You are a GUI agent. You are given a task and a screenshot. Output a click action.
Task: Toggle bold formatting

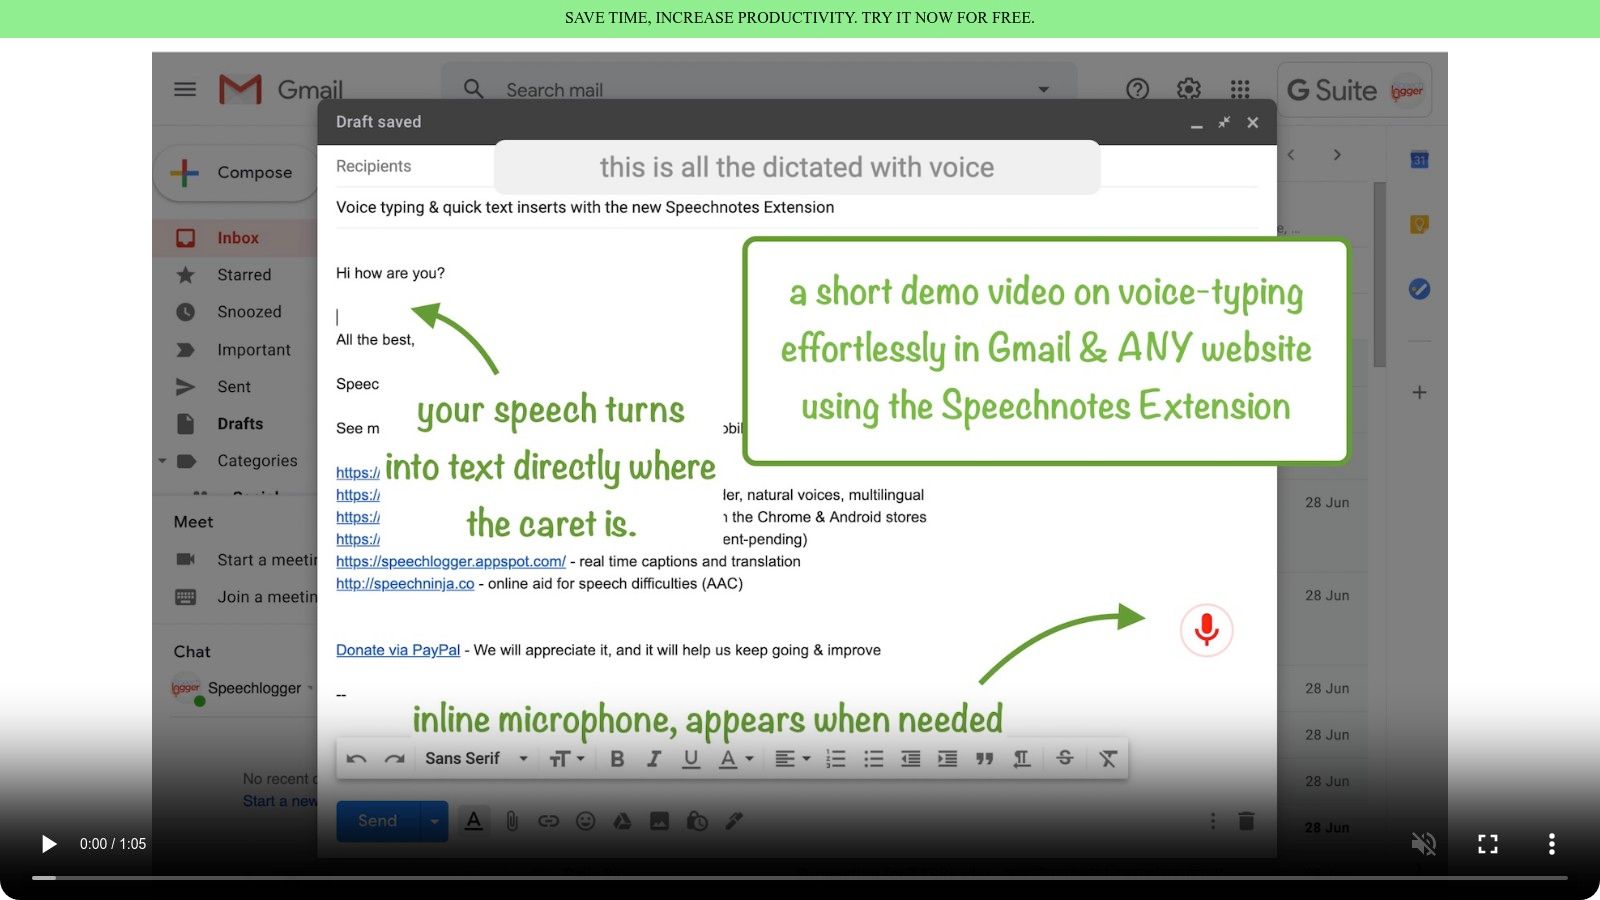[x=617, y=758]
